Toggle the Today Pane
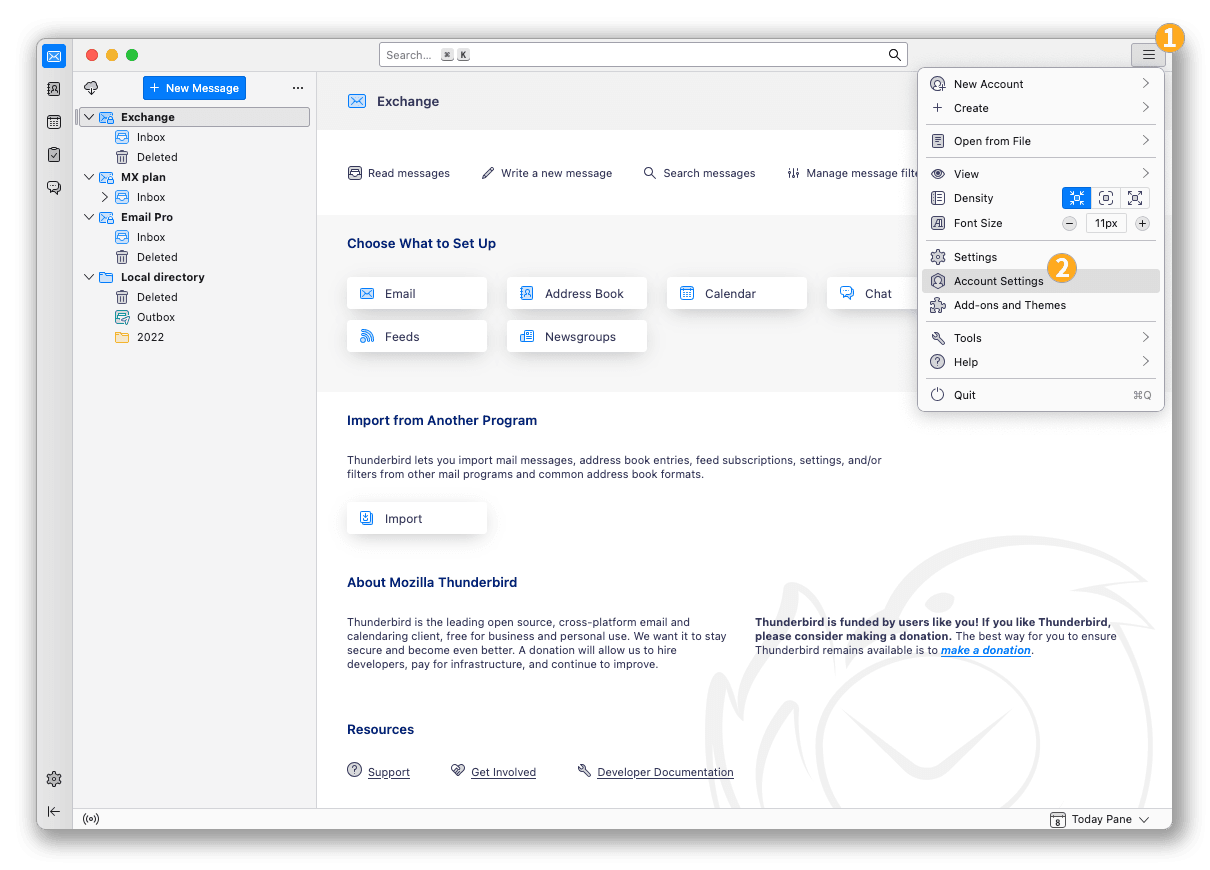 click(x=1098, y=819)
